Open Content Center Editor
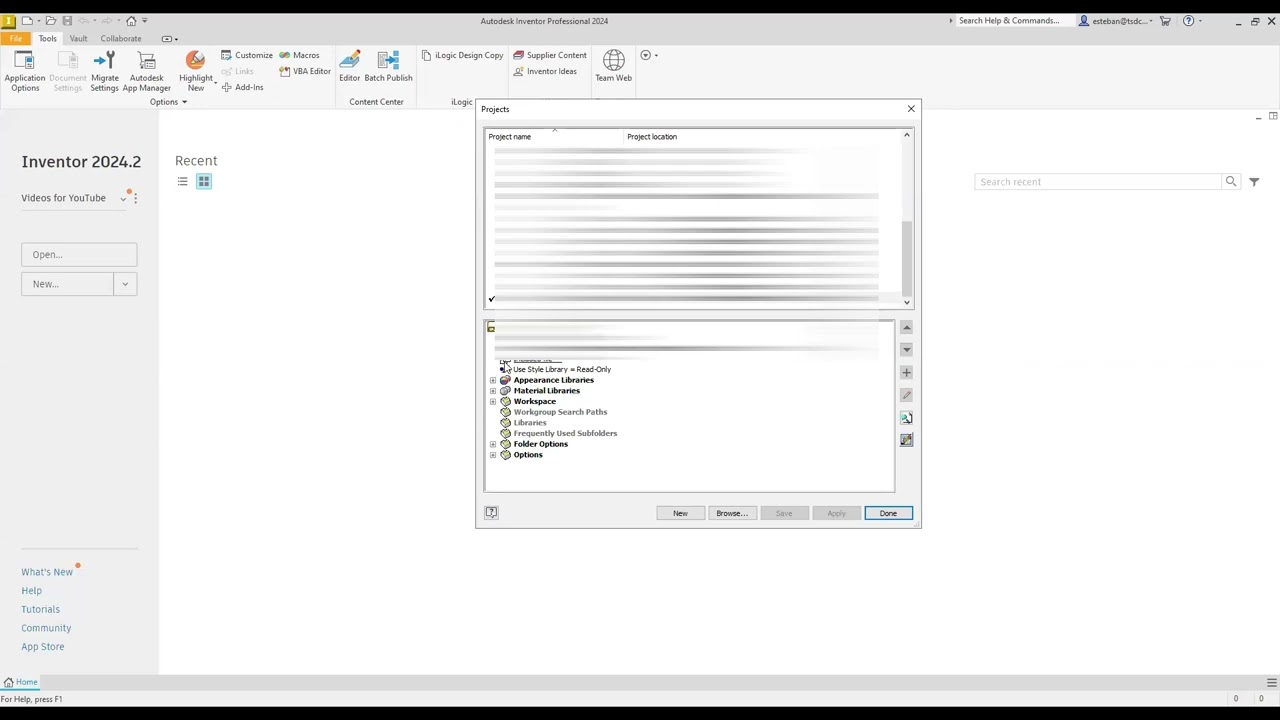 pos(349,66)
